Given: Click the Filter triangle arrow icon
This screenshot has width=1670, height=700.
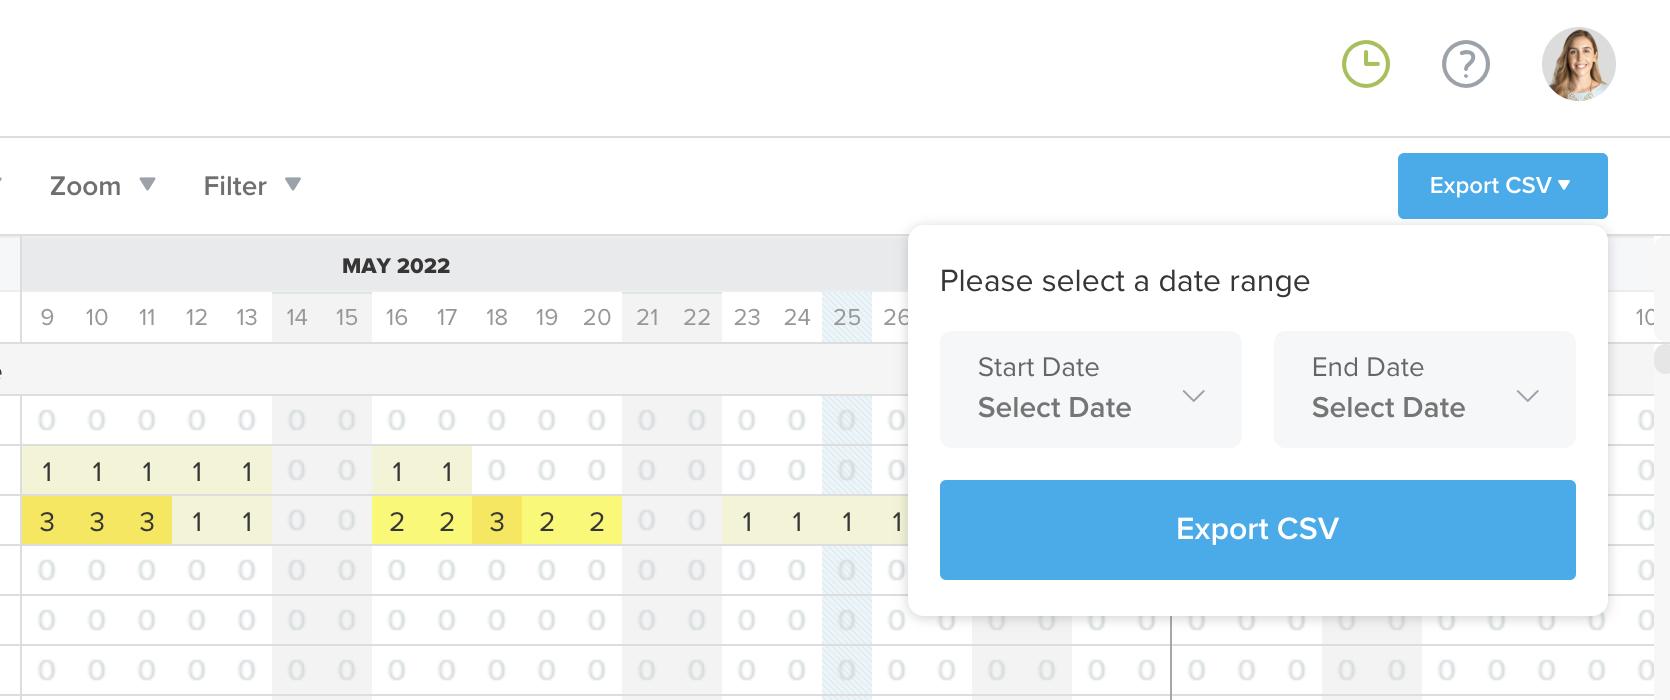Looking at the screenshot, I should tap(293, 184).
